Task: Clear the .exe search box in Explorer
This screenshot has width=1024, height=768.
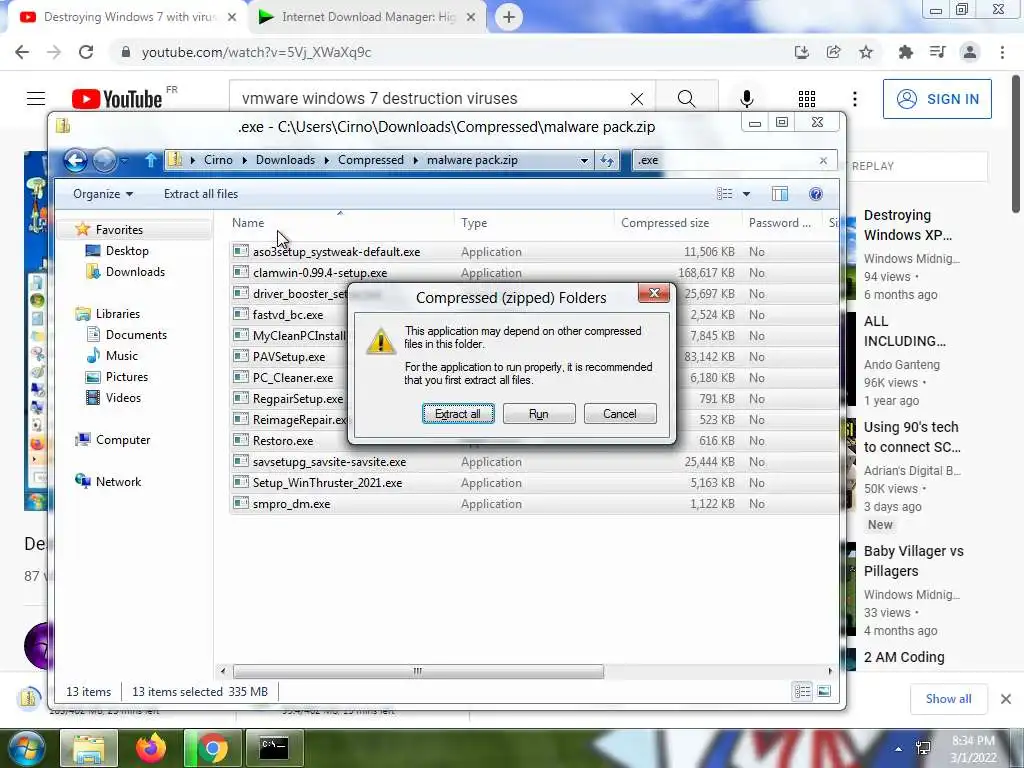Action: 823,160
